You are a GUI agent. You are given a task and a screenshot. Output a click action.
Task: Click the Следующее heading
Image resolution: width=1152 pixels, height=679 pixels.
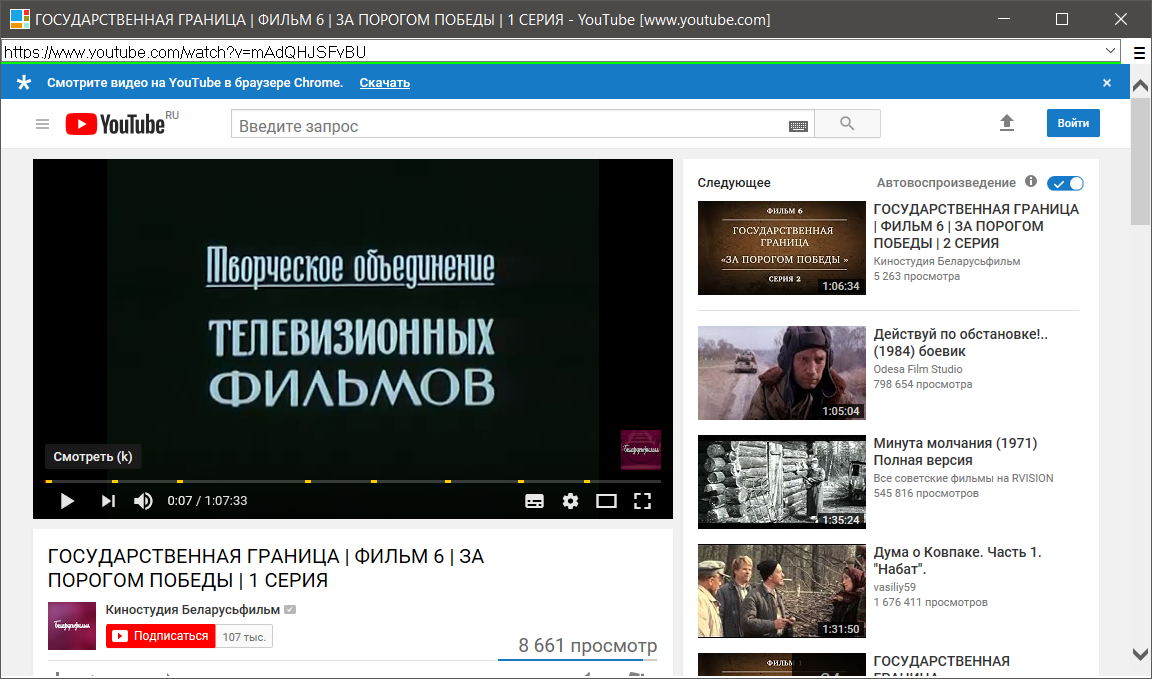tap(734, 182)
